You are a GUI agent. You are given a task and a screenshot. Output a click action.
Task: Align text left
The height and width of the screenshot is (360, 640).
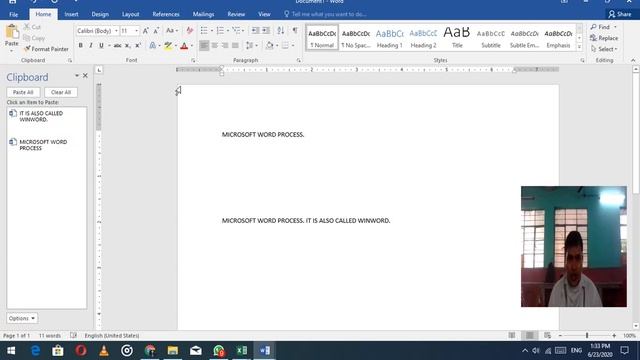click(x=204, y=46)
